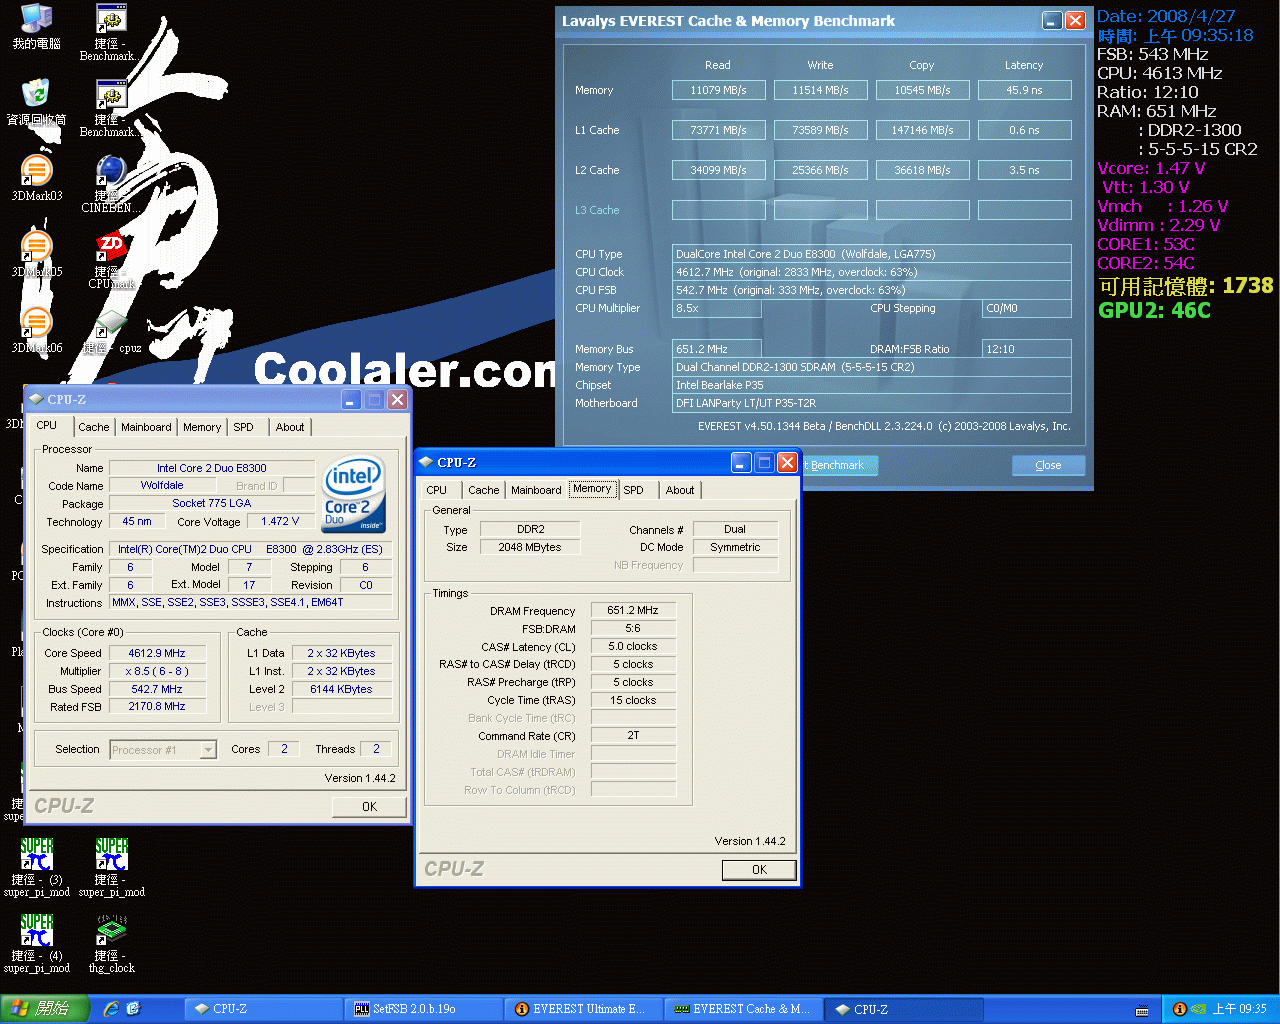This screenshot has width=1280, height=1024.
Task: Click the Memory Write 11514 MB/s value
Action: click(x=821, y=90)
